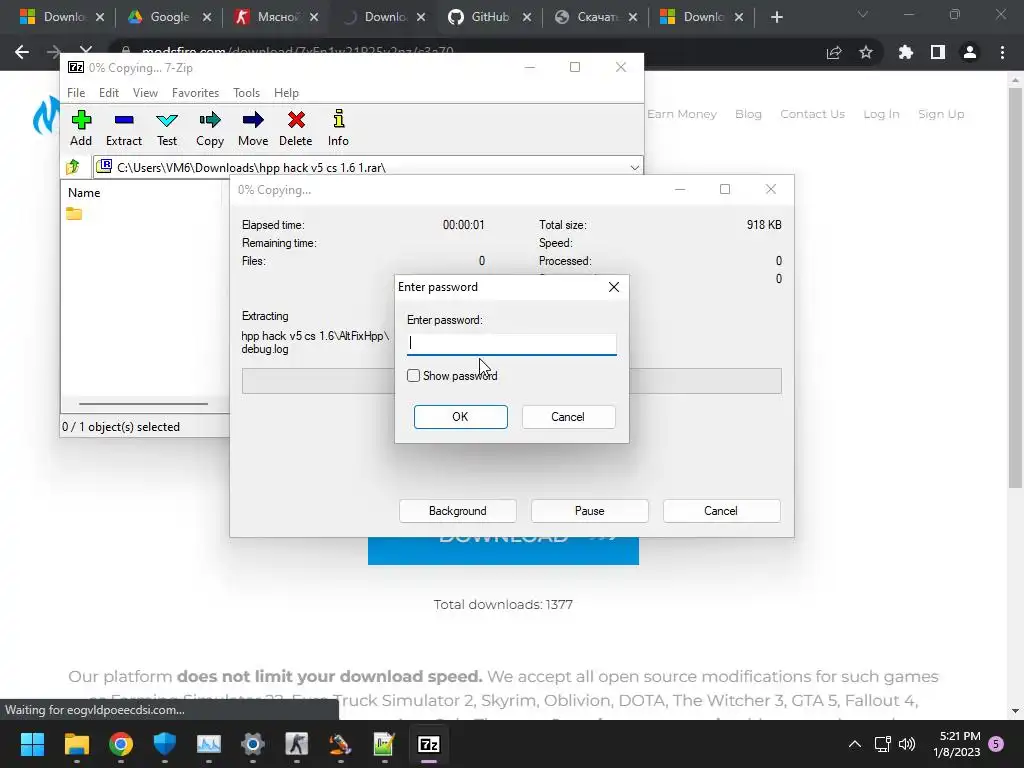Toggle the Chrome side panel icon
The image size is (1024, 768).
pos(938,52)
